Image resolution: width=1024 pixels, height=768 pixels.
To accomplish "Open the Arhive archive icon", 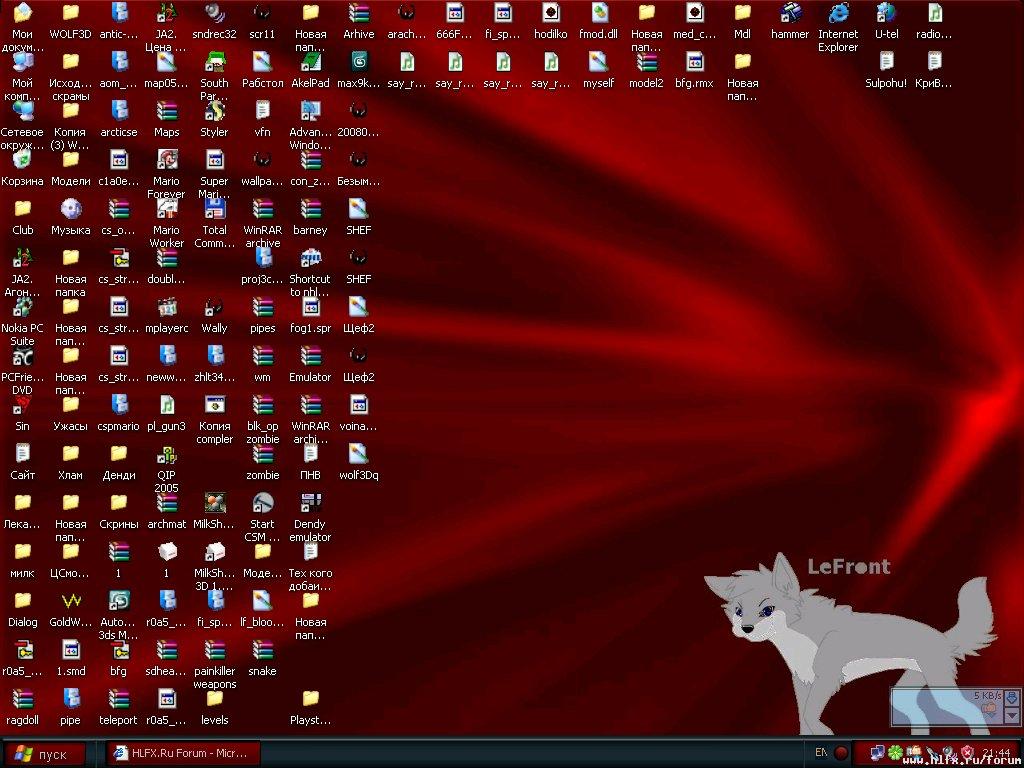I will [x=359, y=13].
